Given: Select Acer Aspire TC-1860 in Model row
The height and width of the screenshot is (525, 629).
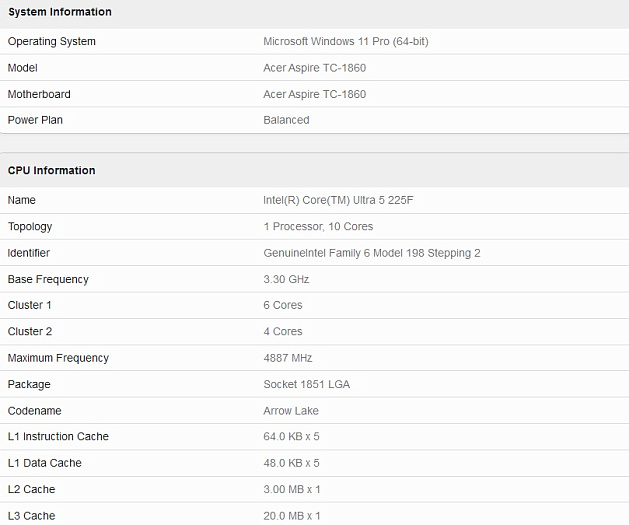Looking at the screenshot, I should tap(314, 68).
